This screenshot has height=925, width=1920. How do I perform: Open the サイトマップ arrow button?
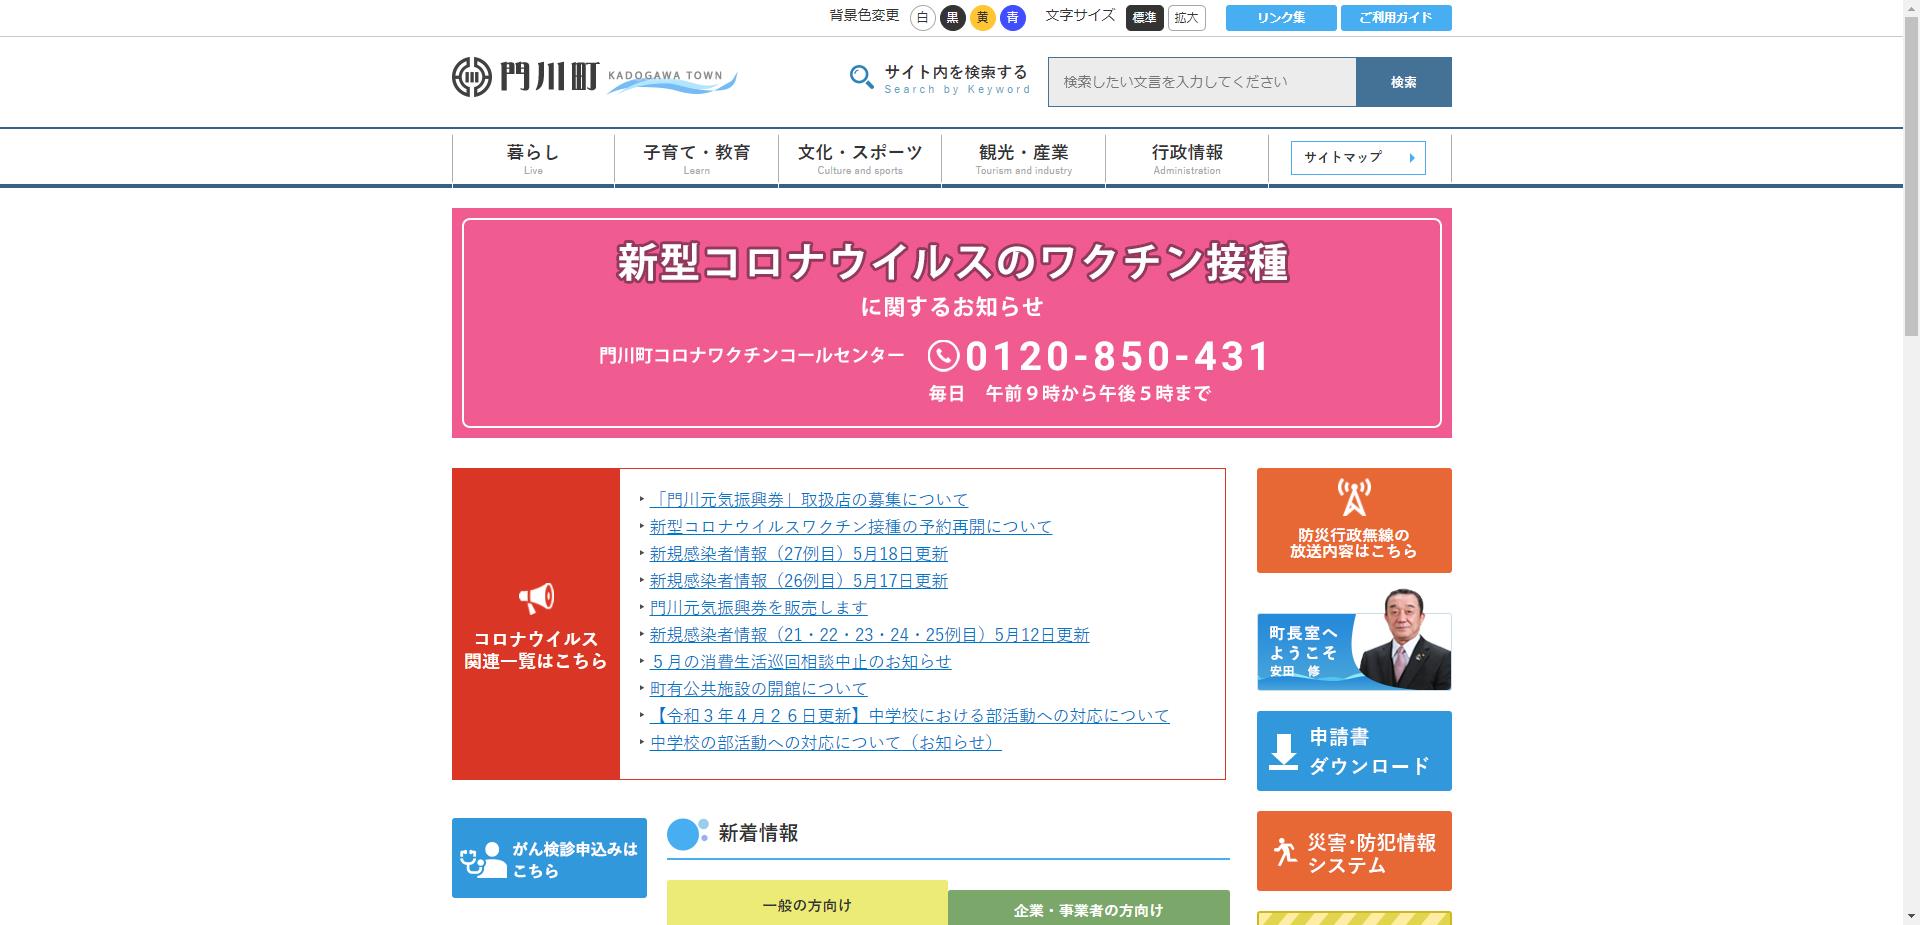click(1358, 158)
